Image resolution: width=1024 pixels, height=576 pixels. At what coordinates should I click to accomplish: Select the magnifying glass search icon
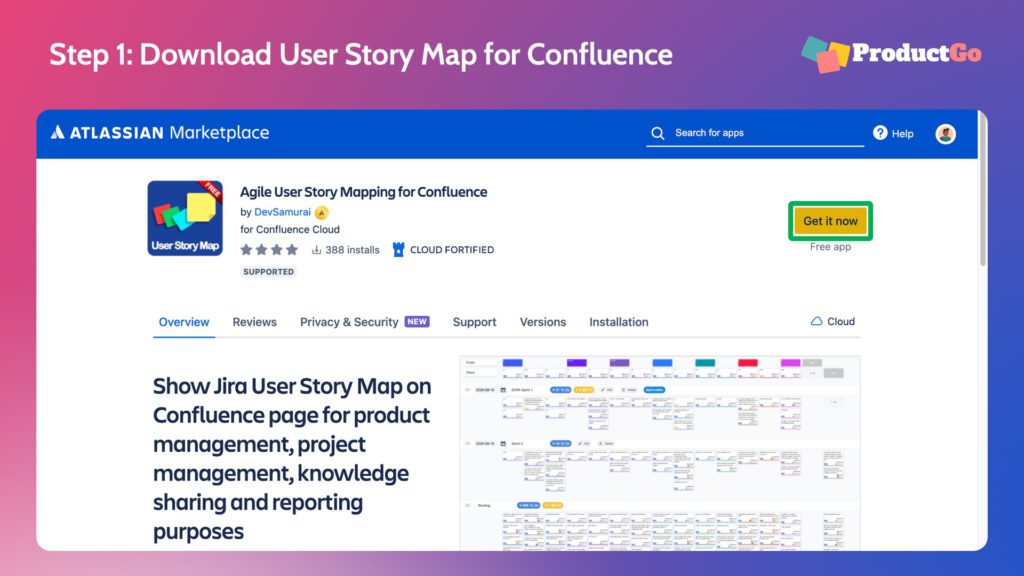(x=658, y=132)
